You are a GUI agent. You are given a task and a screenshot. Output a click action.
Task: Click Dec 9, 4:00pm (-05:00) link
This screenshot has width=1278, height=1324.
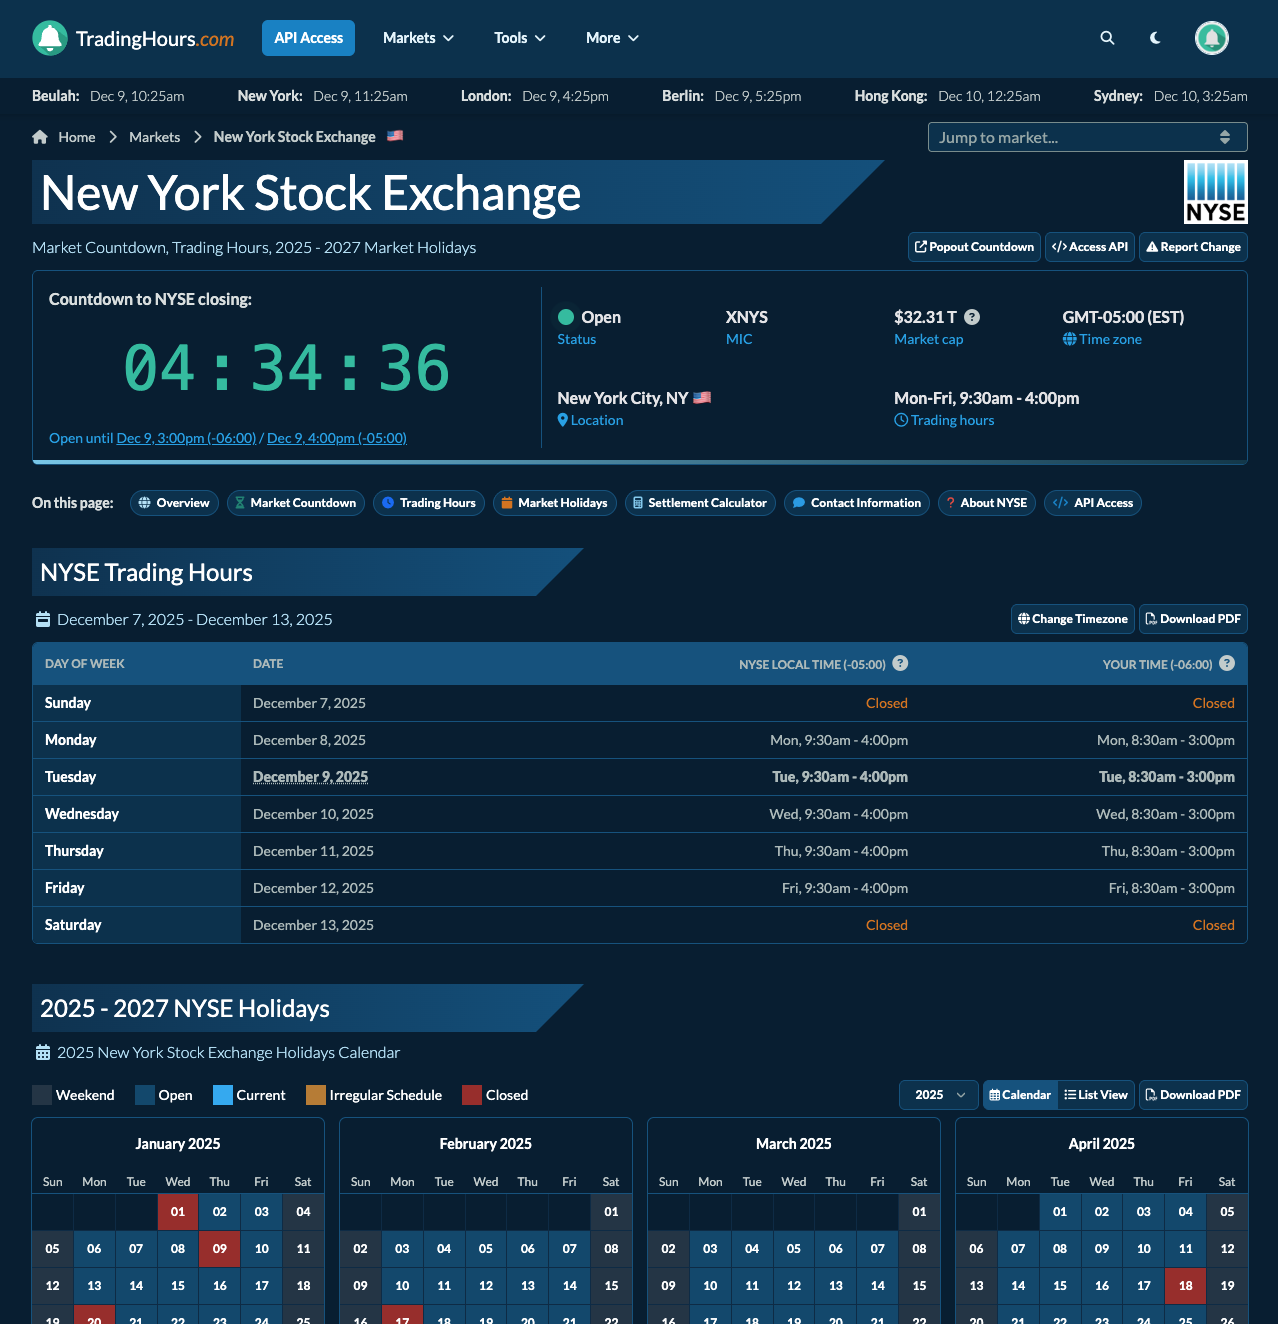click(337, 438)
